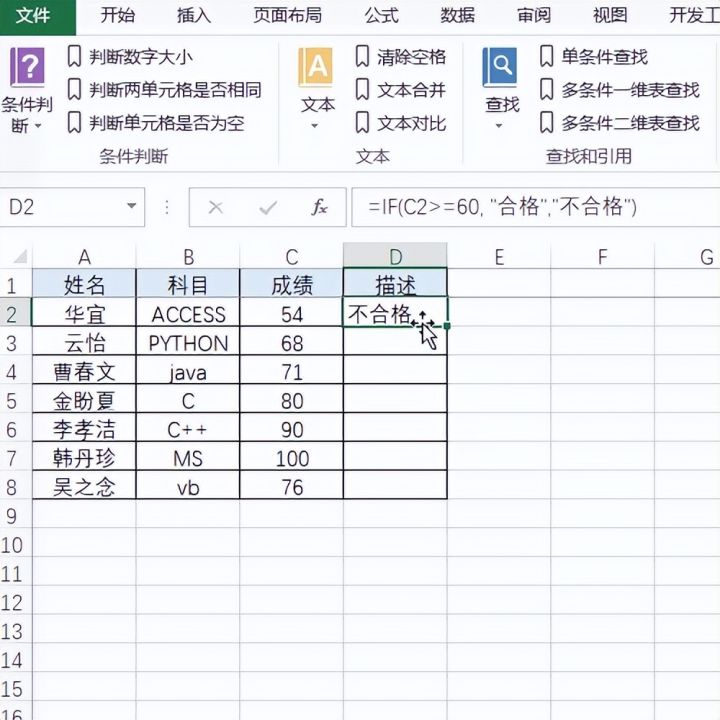Select column C header
This screenshot has height=720, width=720.
(x=292, y=256)
